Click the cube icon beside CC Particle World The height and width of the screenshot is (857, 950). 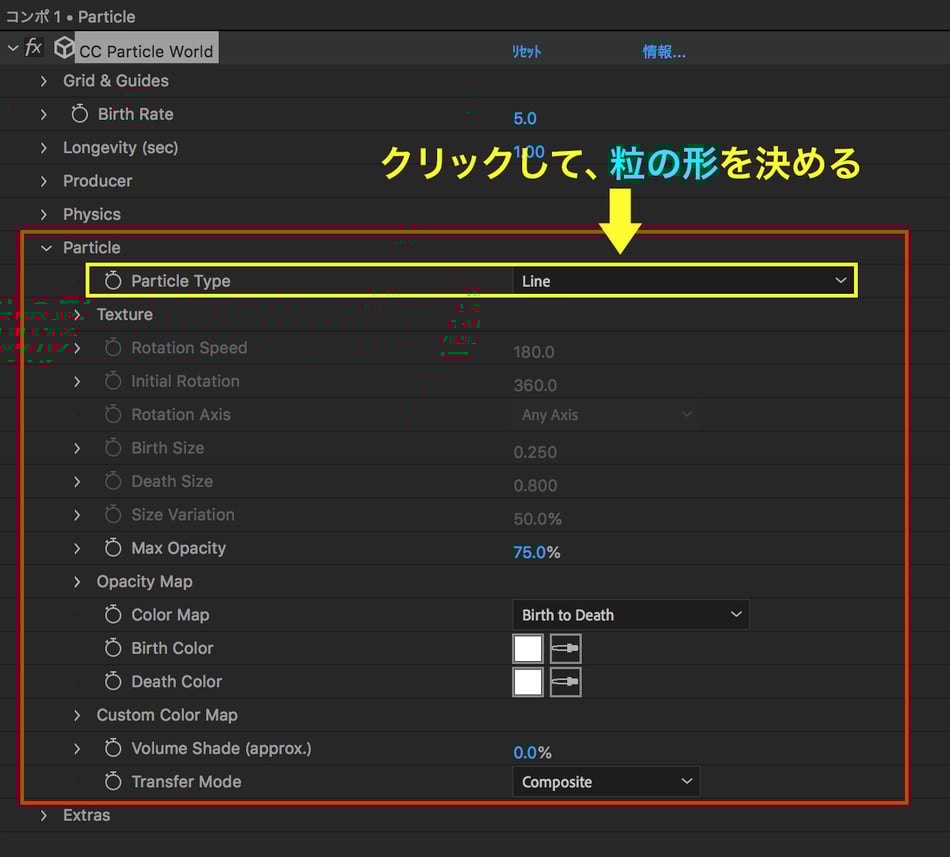point(64,48)
